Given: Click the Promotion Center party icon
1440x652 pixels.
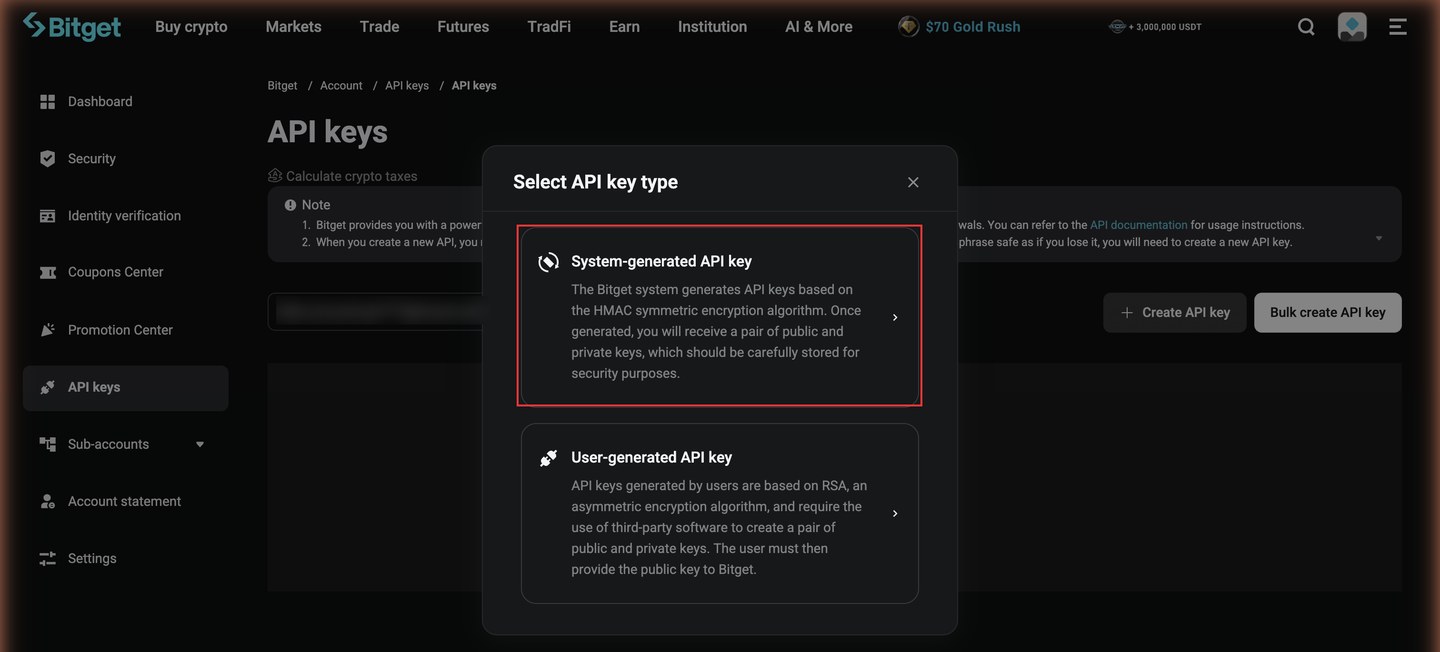Looking at the screenshot, I should [47, 330].
